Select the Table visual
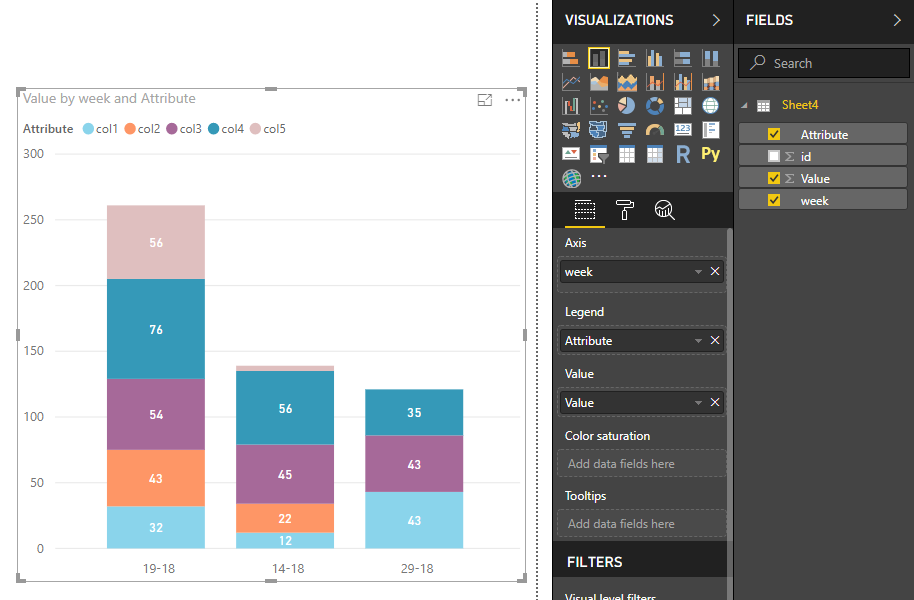Viewport: 914px width, 600px height. pyautogui.click(x=627, y=154)
